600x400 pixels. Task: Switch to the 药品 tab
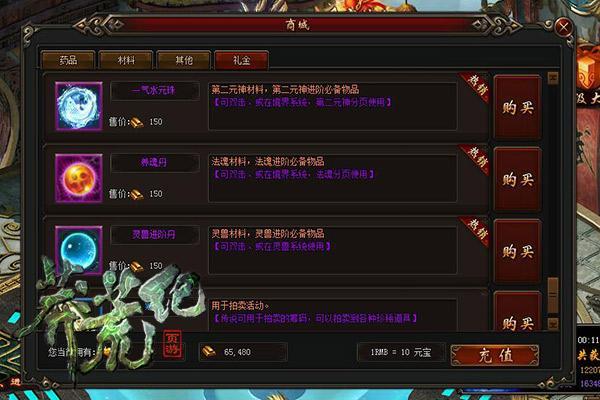[68, 60]
